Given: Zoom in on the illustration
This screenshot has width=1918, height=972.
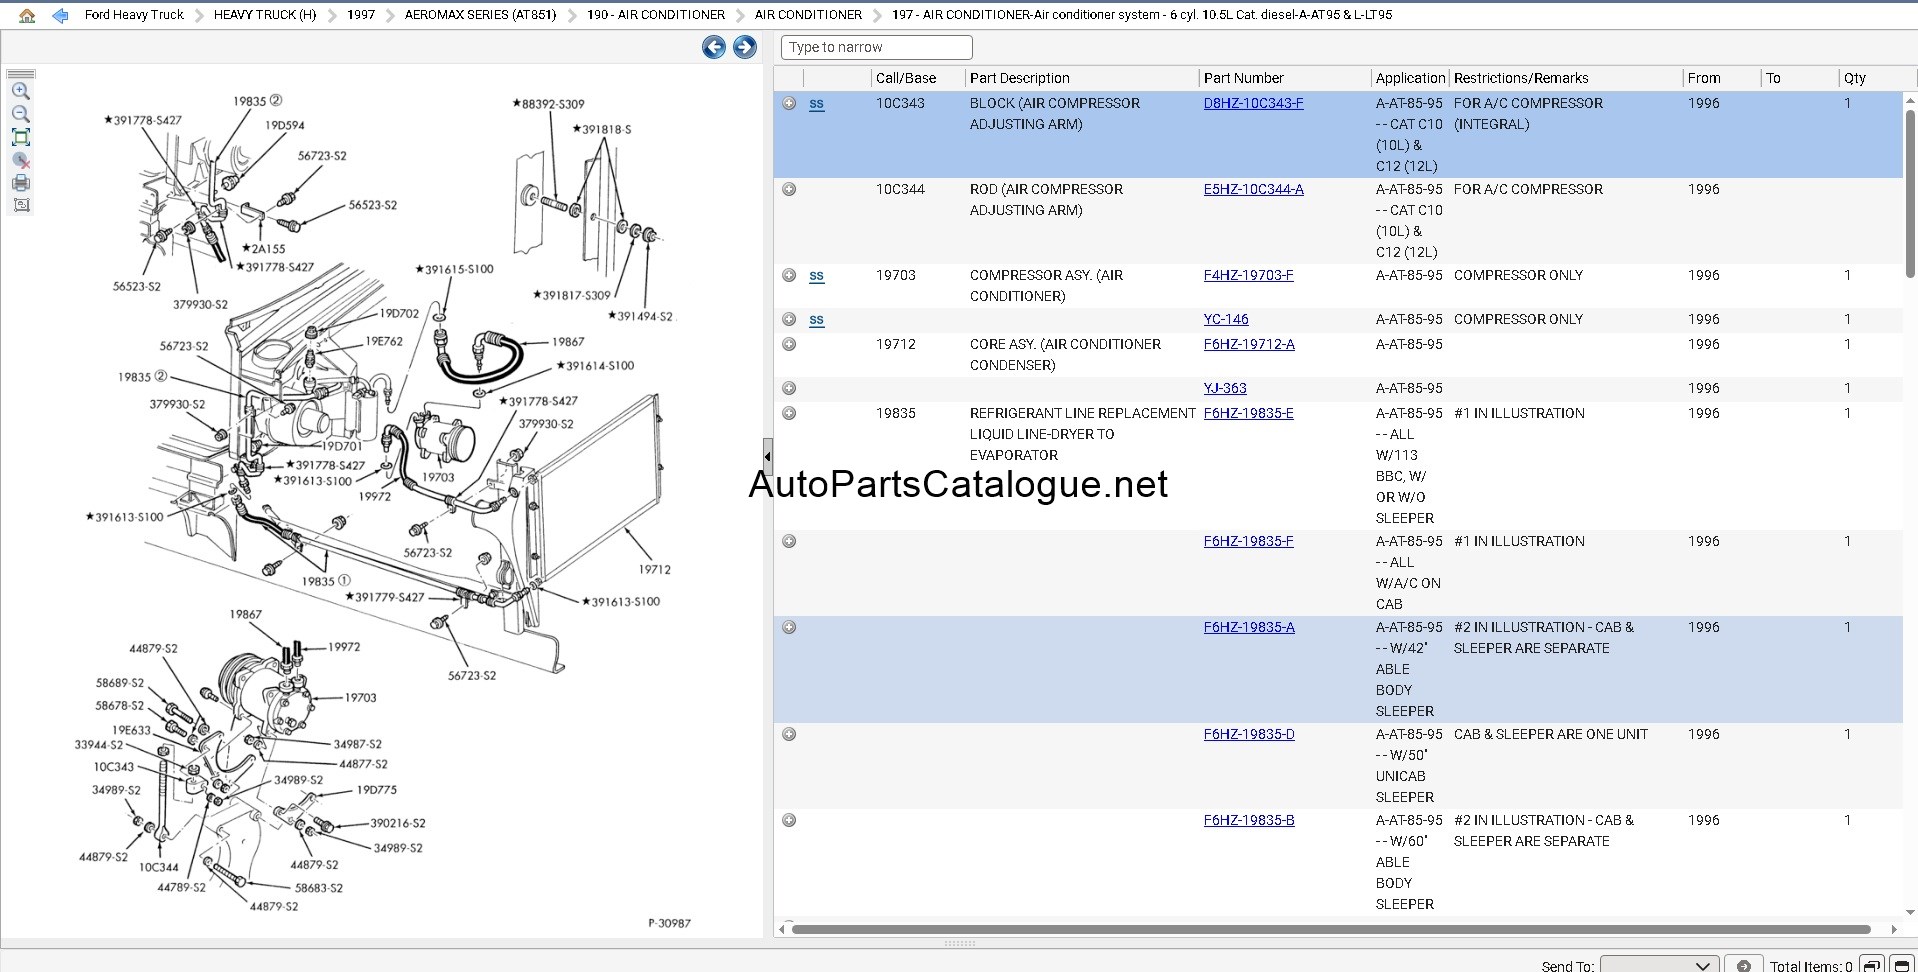Looking at the screenshot, I should tap(21, 91).
